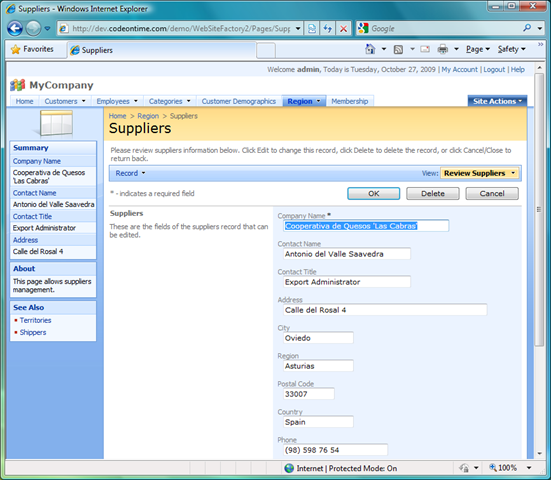Click the Internet zone globe icon
Image resolution: width=551 pixels, height=480 pixels.
pos(289,468)
